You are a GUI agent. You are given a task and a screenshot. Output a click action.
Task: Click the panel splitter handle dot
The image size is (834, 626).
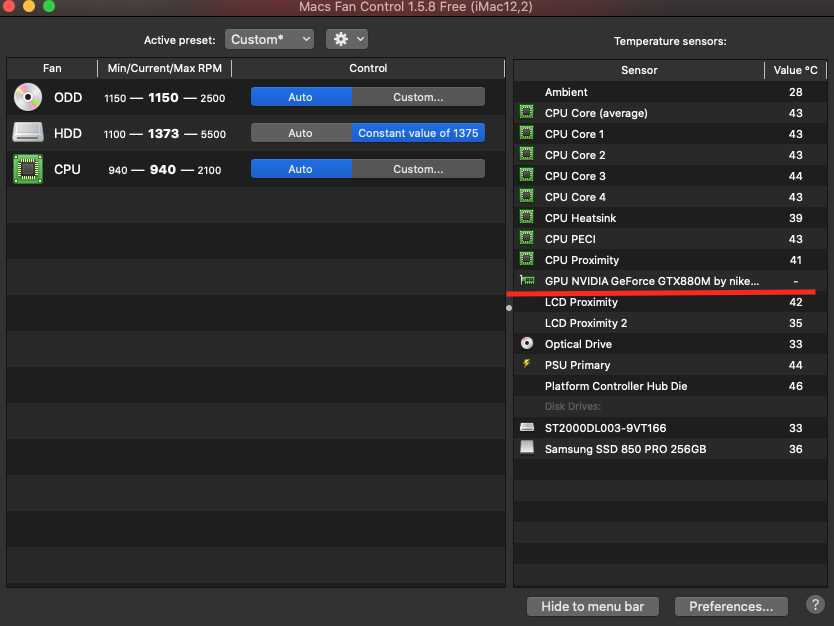click(x=509, y=308)
